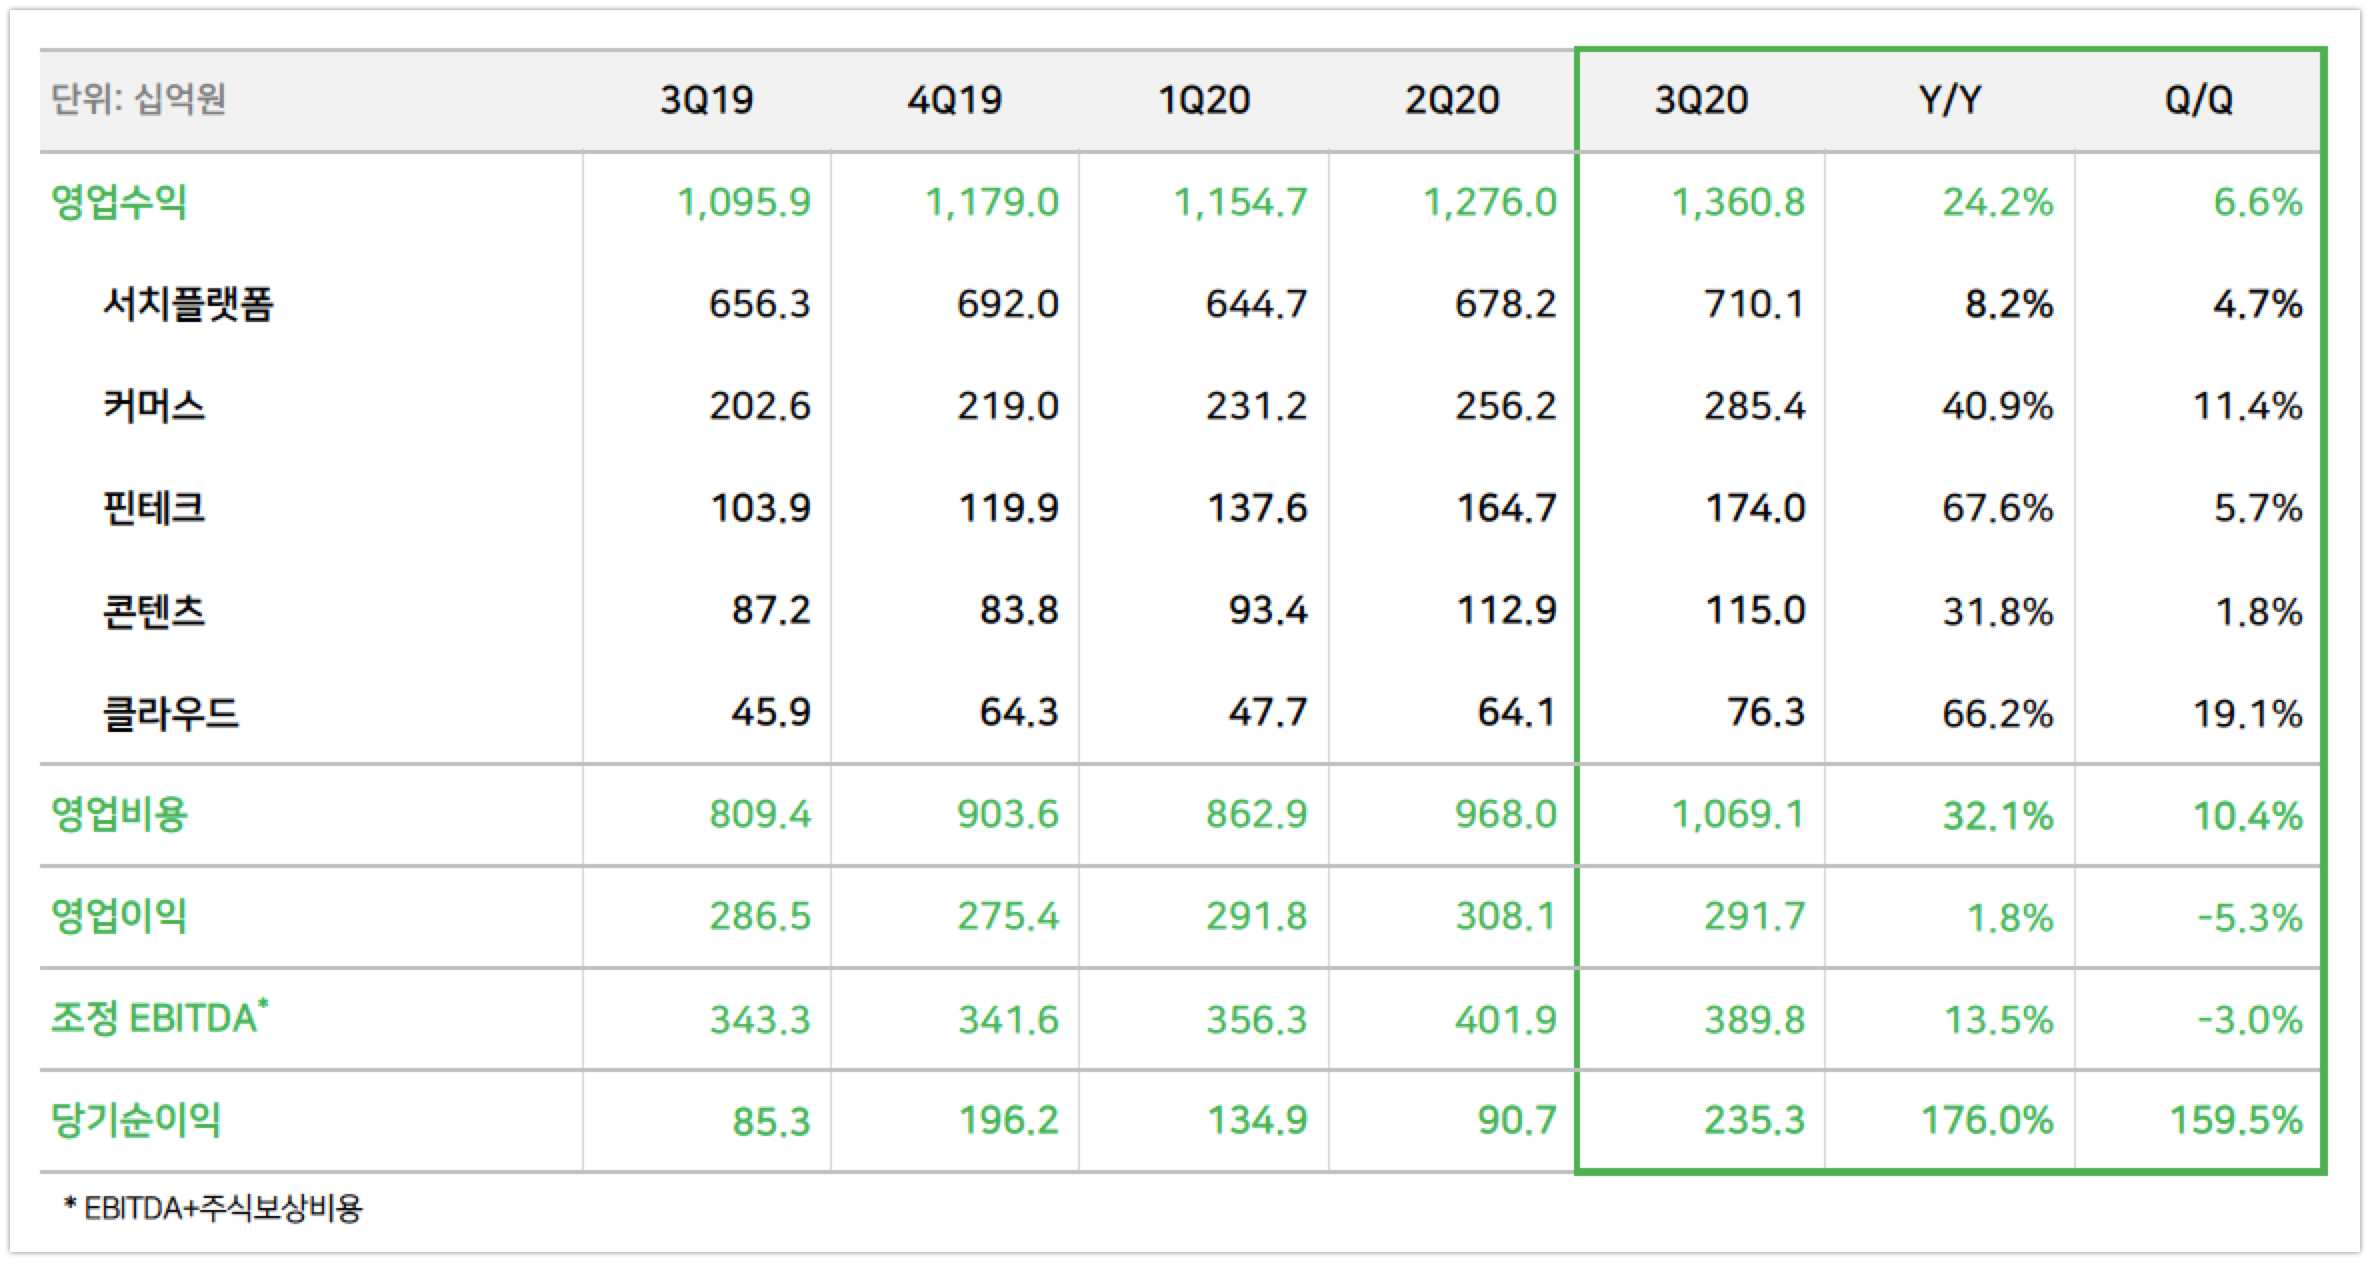Click the highlighted 3Q20 column header

click(x=1701, y=100)
